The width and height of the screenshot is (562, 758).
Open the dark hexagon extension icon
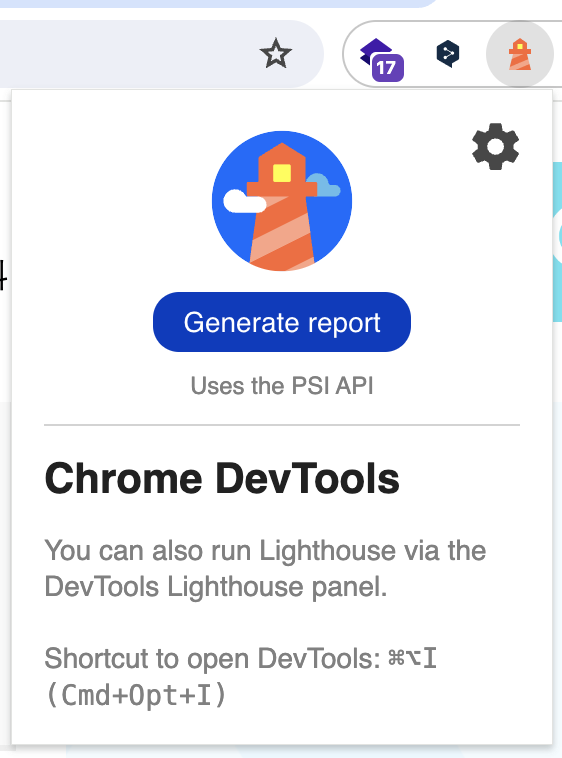[448, 54]
